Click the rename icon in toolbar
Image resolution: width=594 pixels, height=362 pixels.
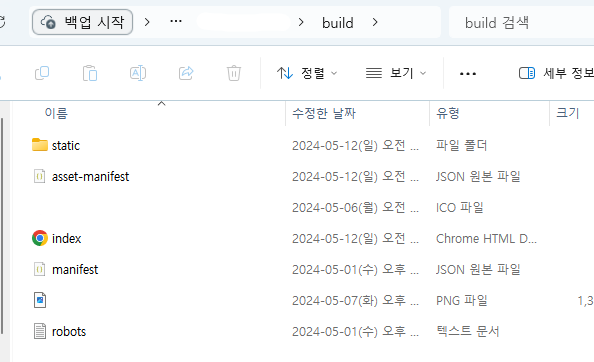click(138, 73)
